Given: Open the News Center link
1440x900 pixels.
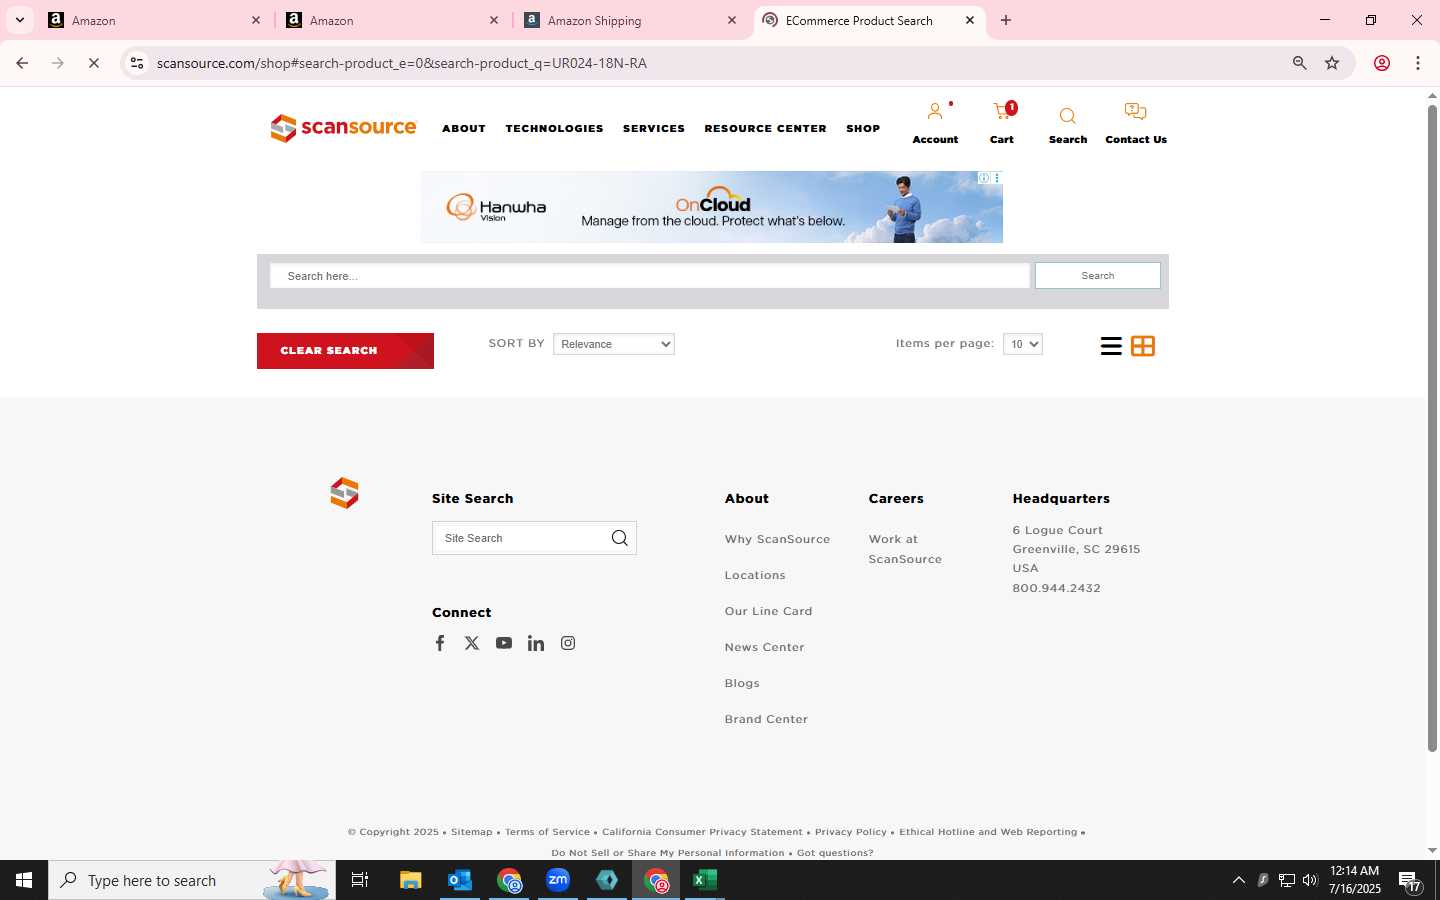Looking at the screenshot, I should click(x=764, y=647).
